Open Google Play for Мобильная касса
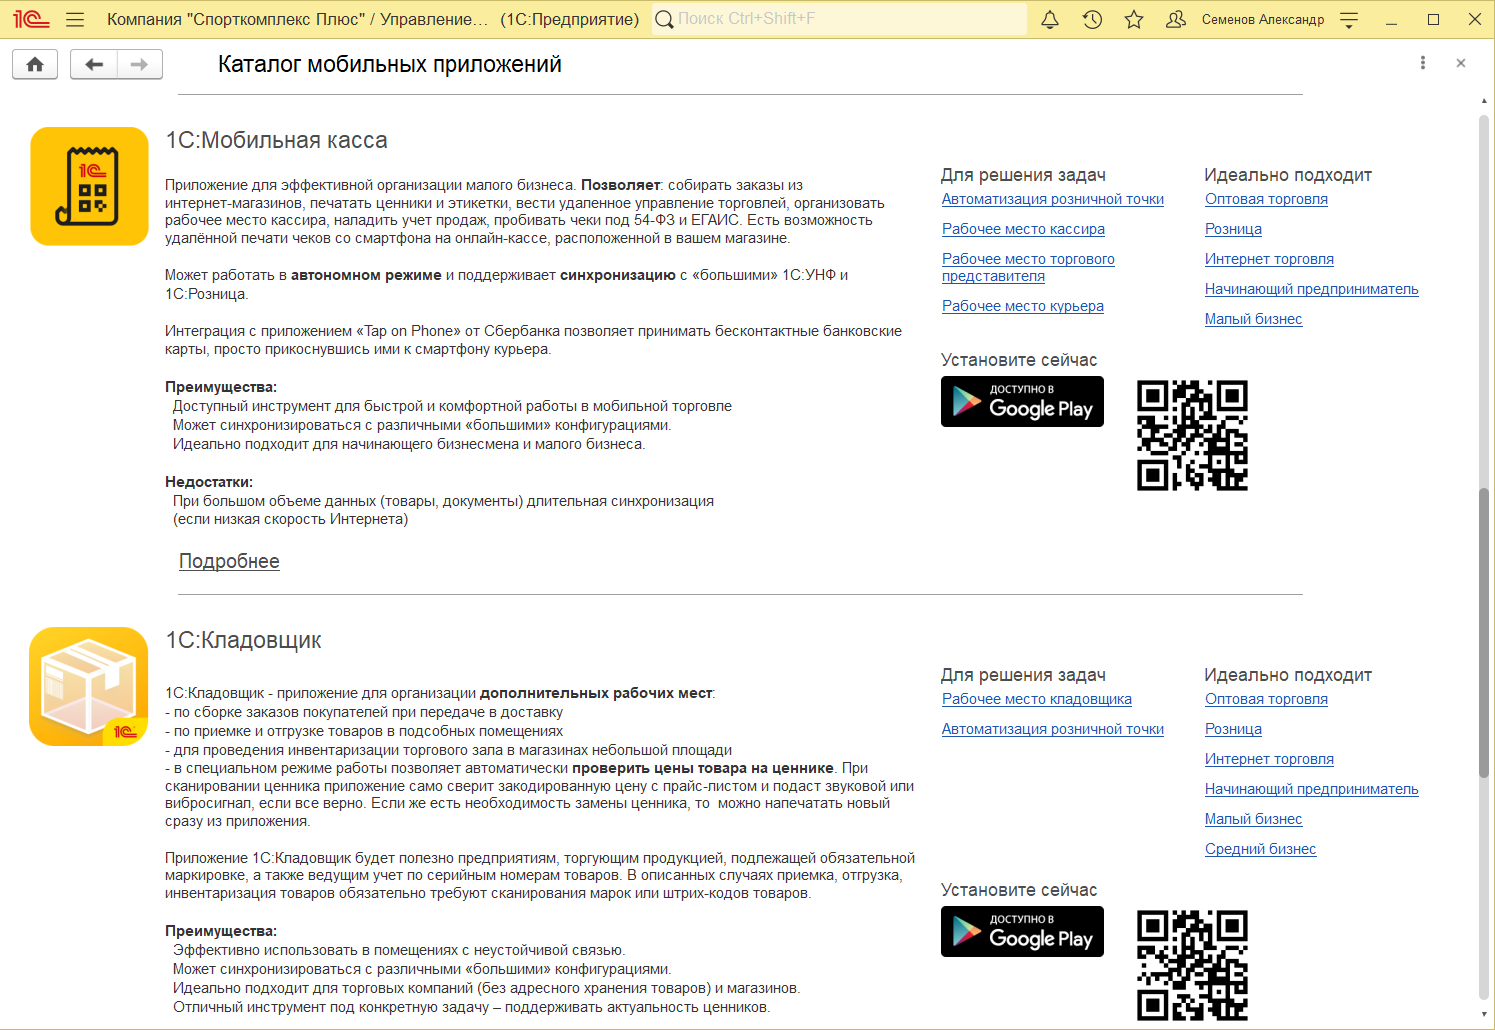Screen dimensions: 1495x1030 [1022, 401]
